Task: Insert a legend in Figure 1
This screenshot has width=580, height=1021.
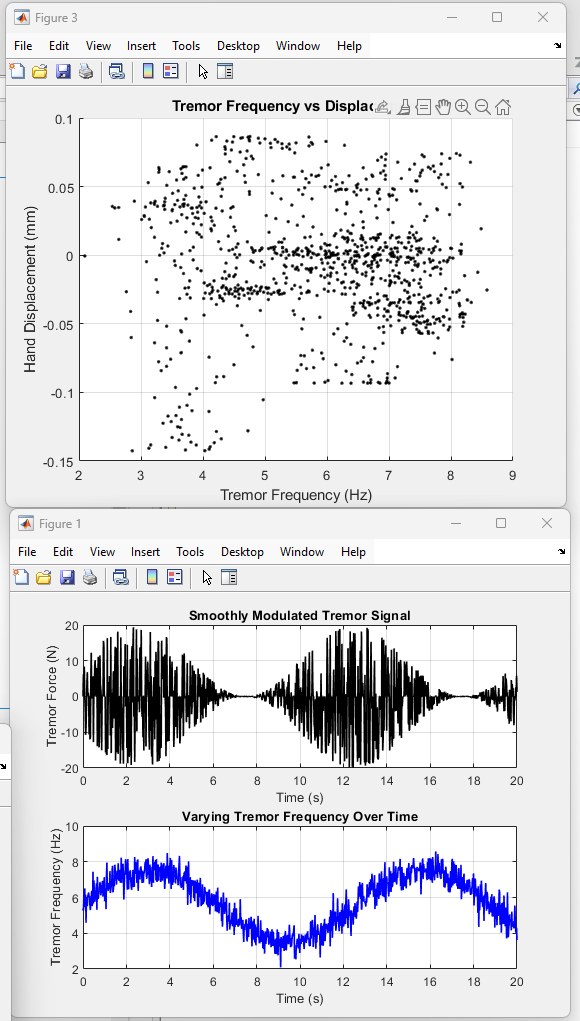Action: click(x=174, y=578)
